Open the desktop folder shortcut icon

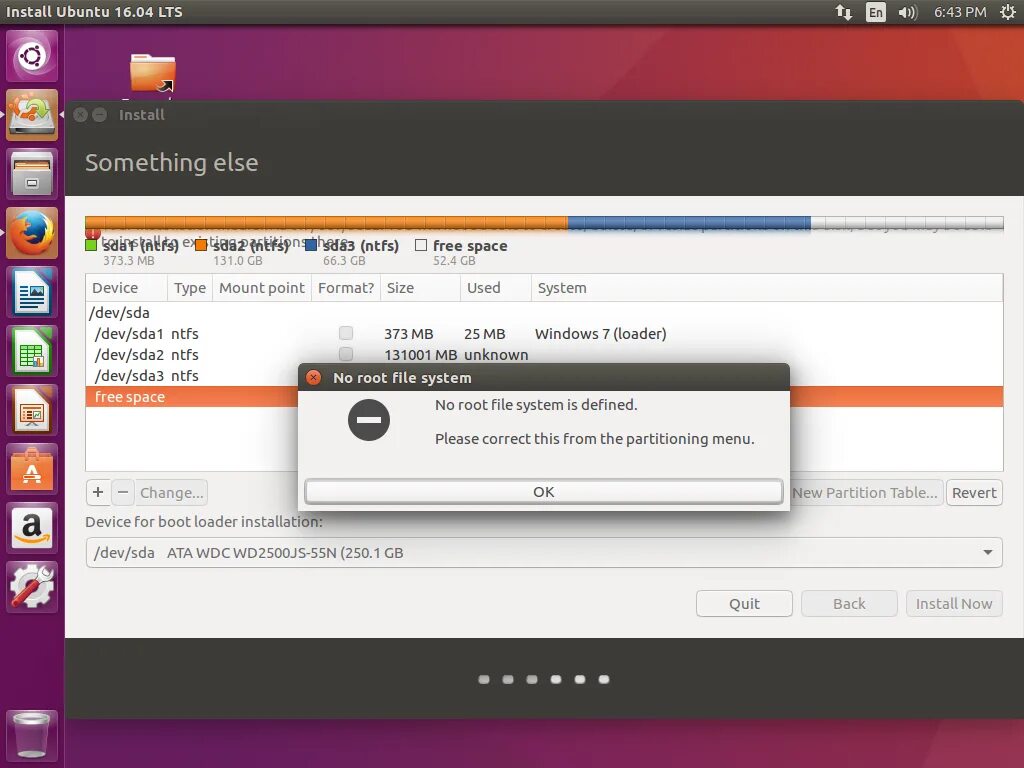point(153,72)
